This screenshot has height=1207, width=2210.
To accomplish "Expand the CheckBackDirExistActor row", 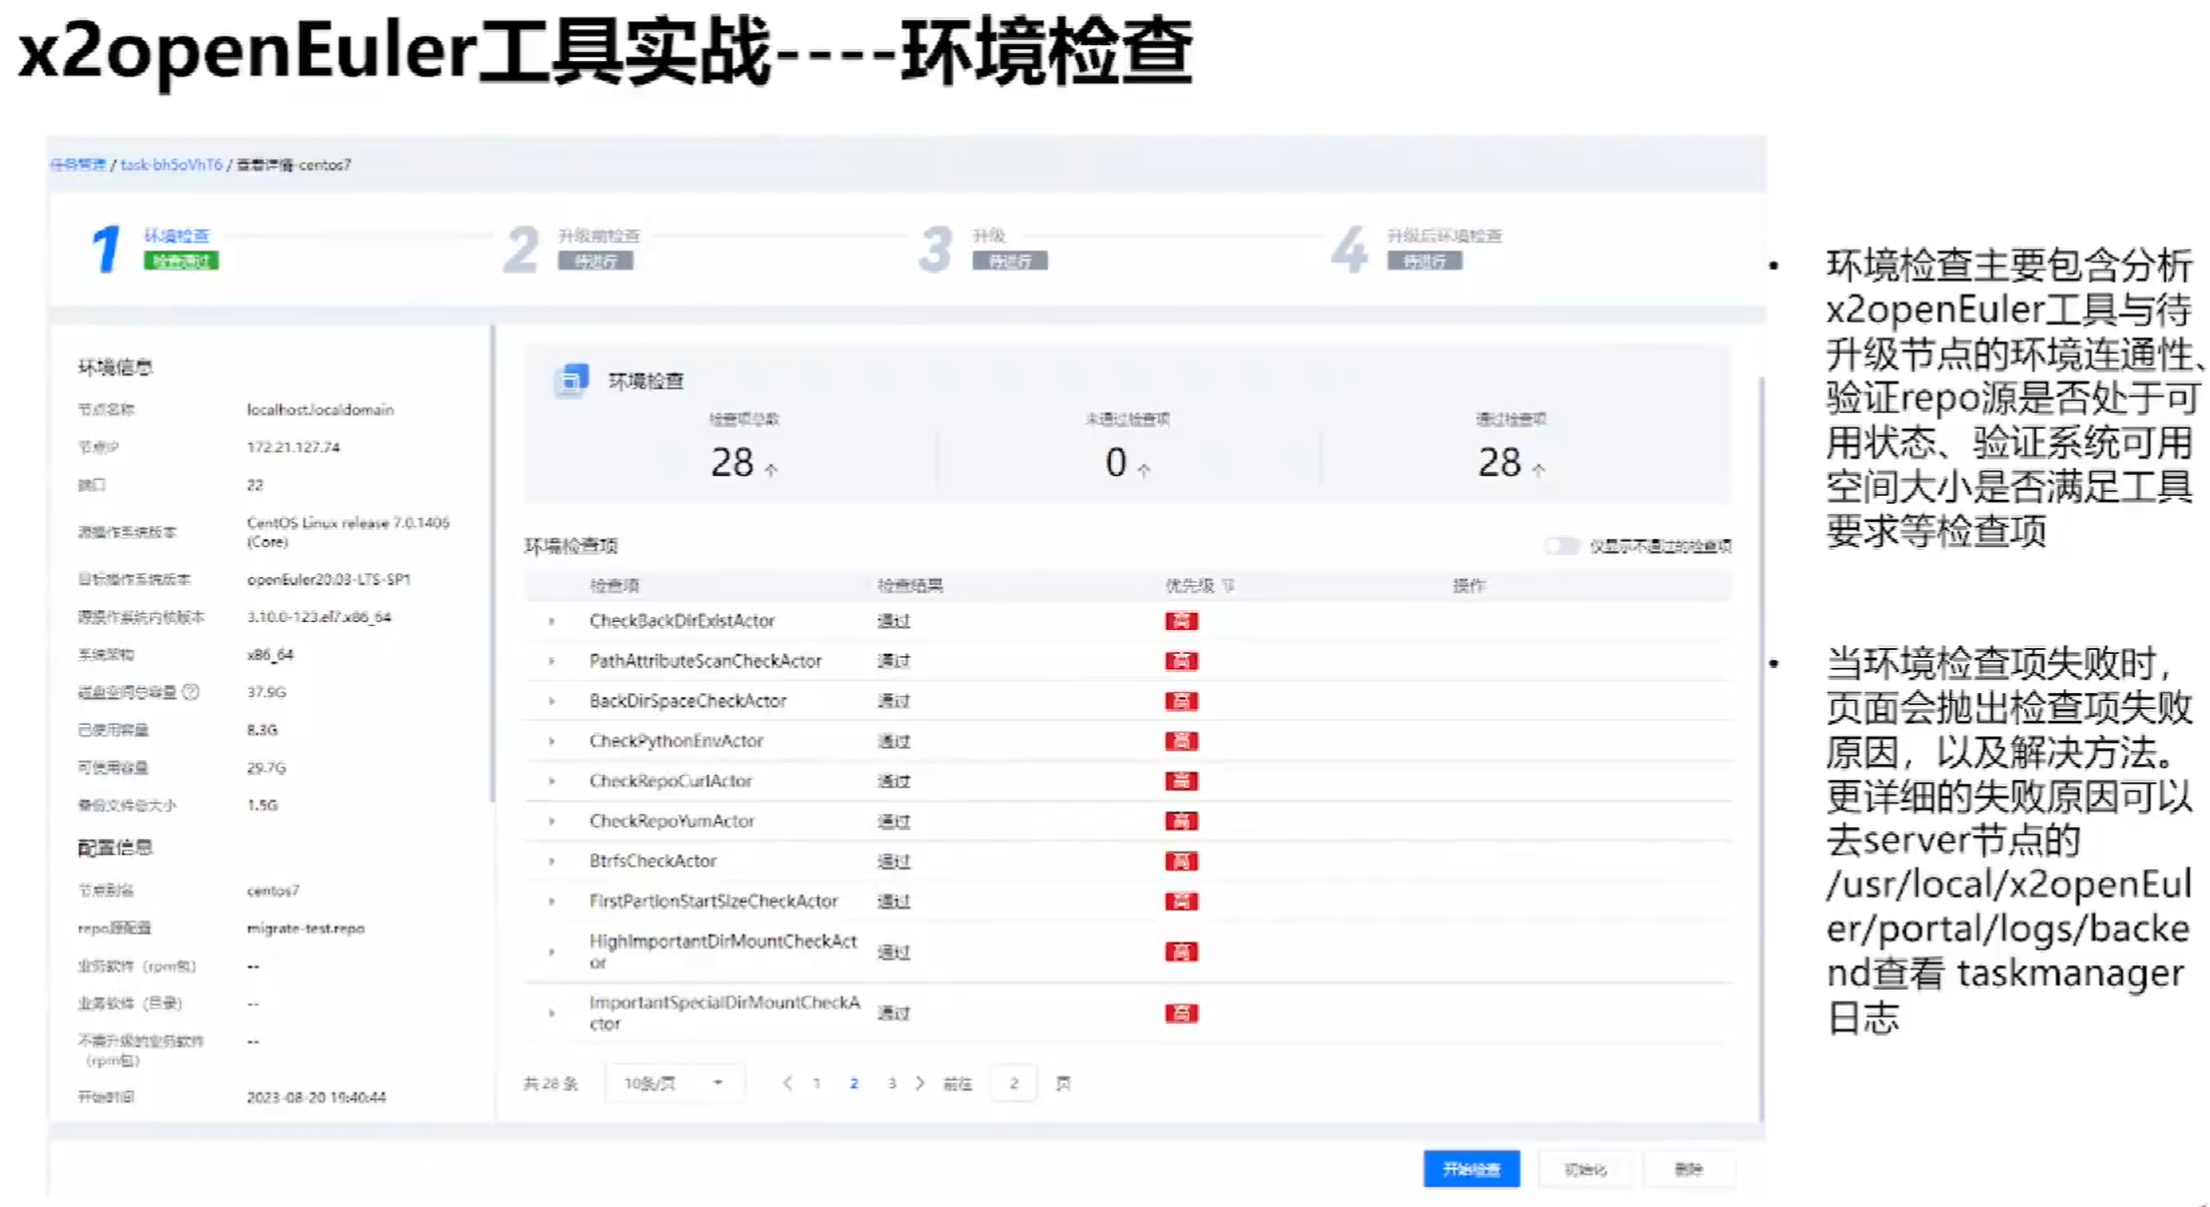I will click(551, 621).
